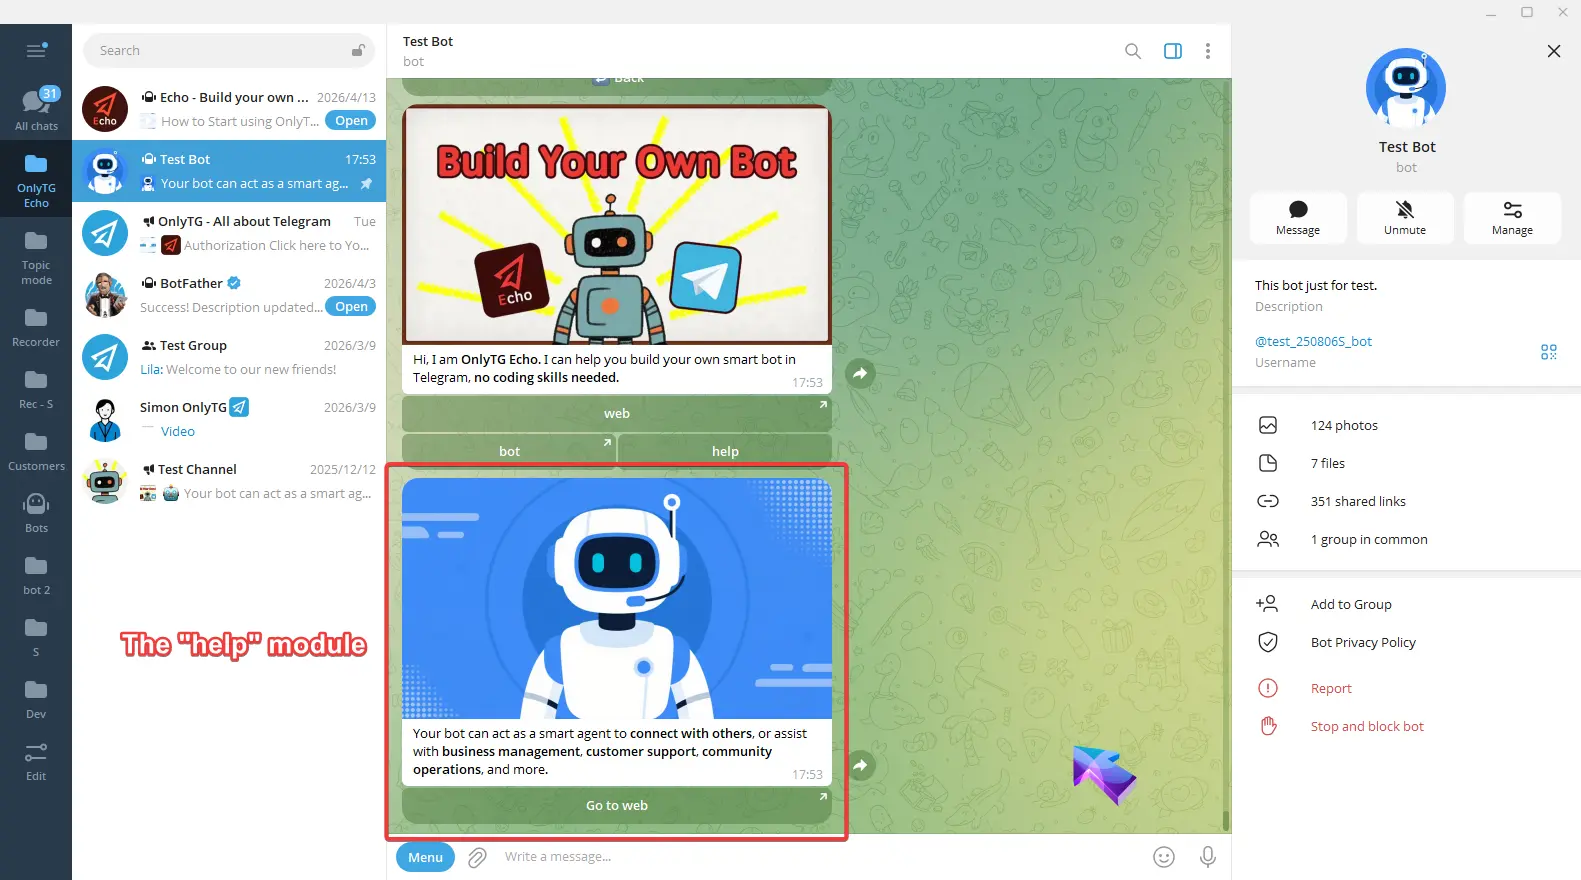The image size is (1581, 880).
Task: Show QR code for bot username
Action: point(1548,352)
